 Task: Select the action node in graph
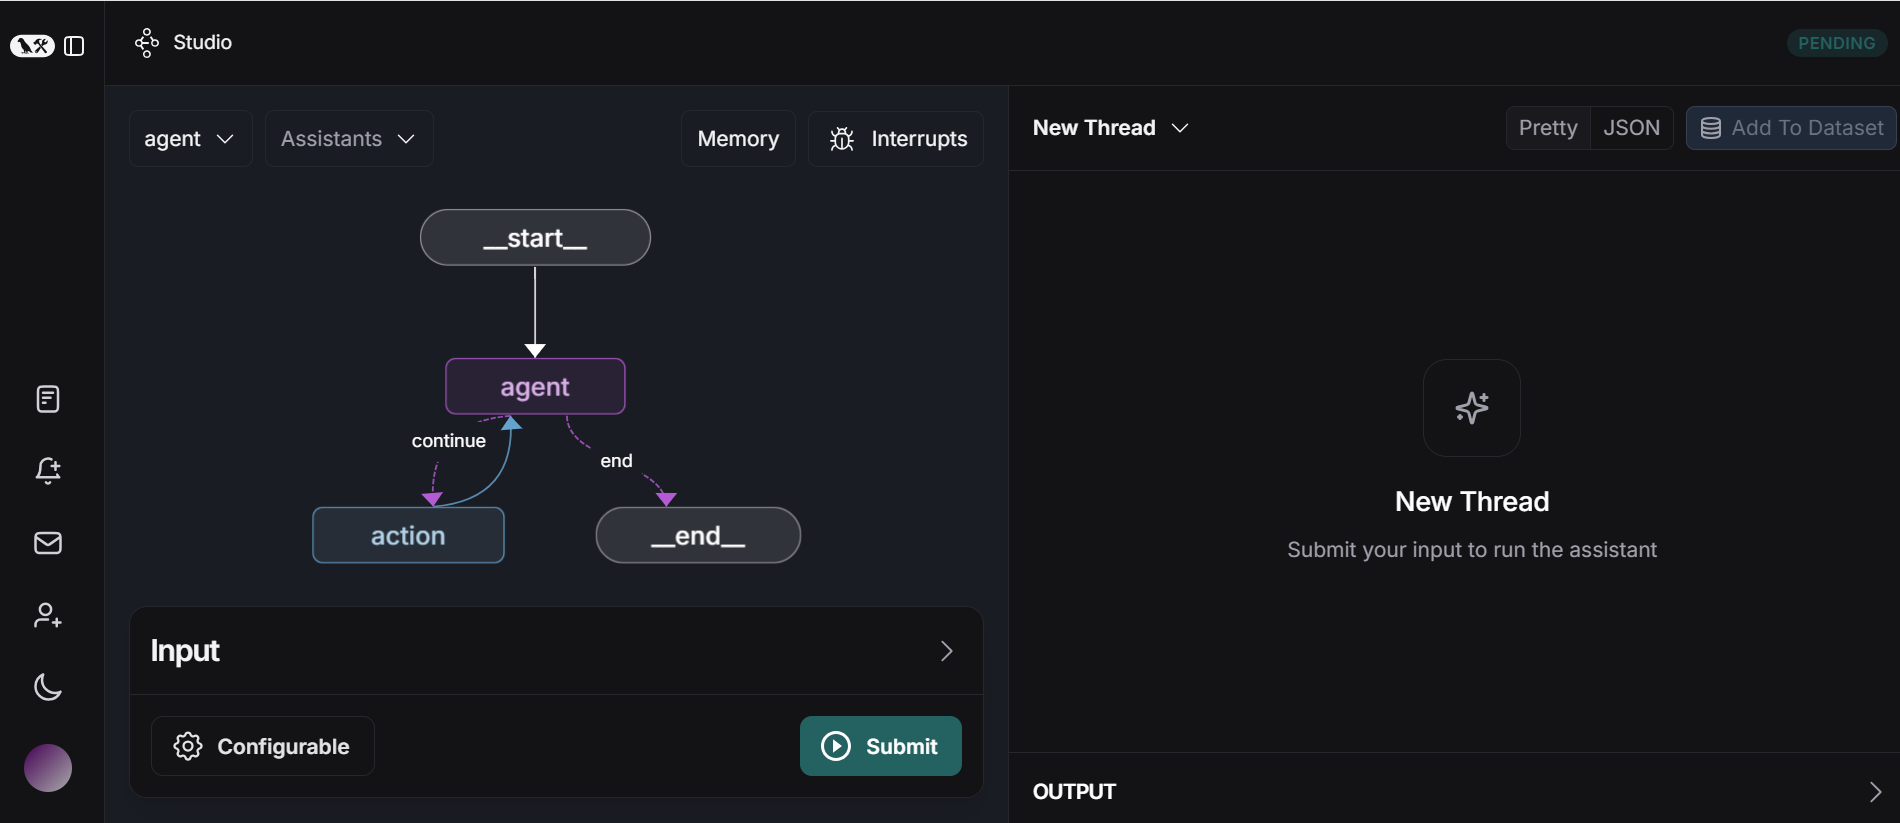coord(408,536)
